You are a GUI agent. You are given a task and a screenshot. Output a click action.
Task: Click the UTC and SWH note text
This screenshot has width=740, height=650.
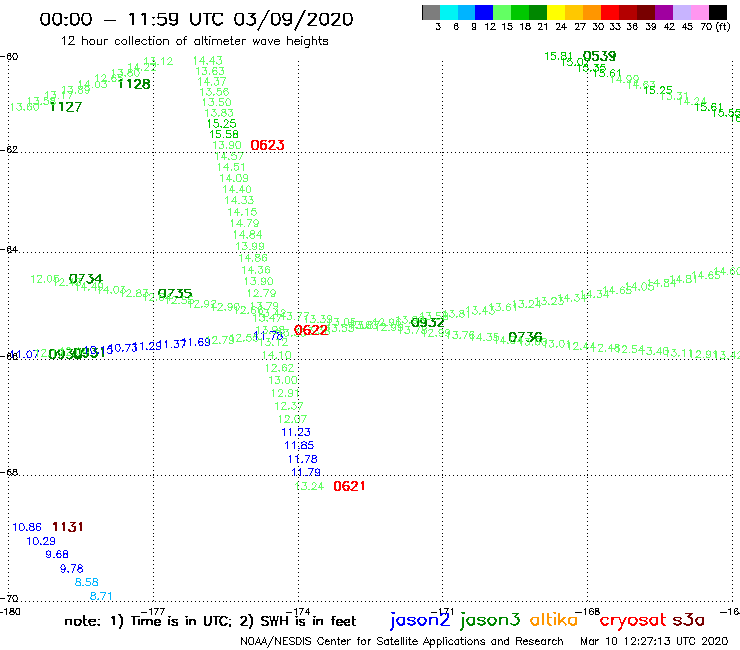(210, 621)
